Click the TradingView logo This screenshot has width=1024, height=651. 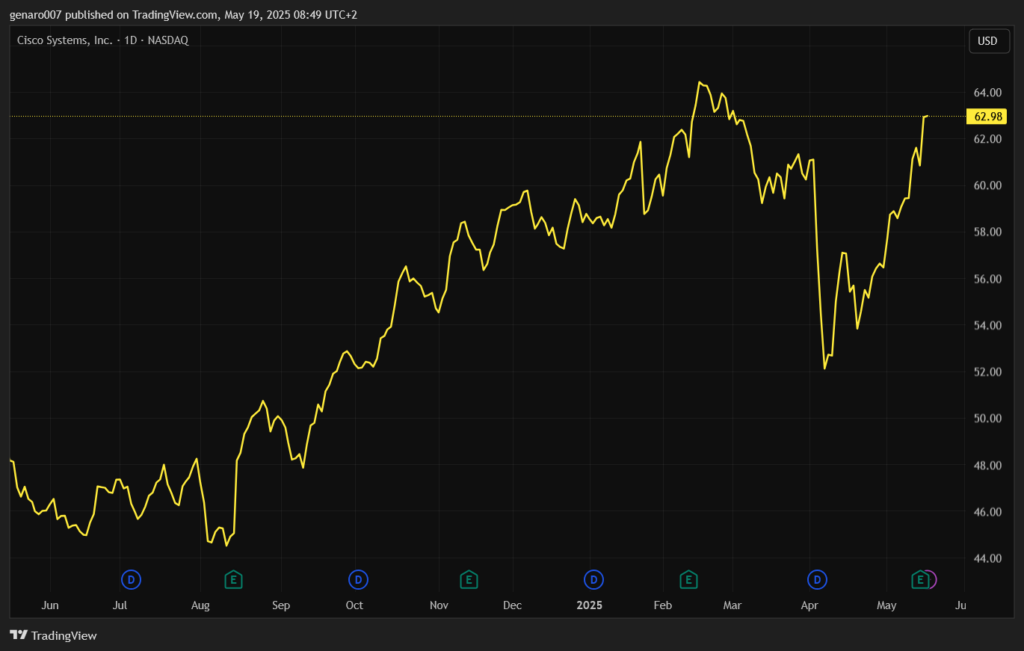[53, 635]
